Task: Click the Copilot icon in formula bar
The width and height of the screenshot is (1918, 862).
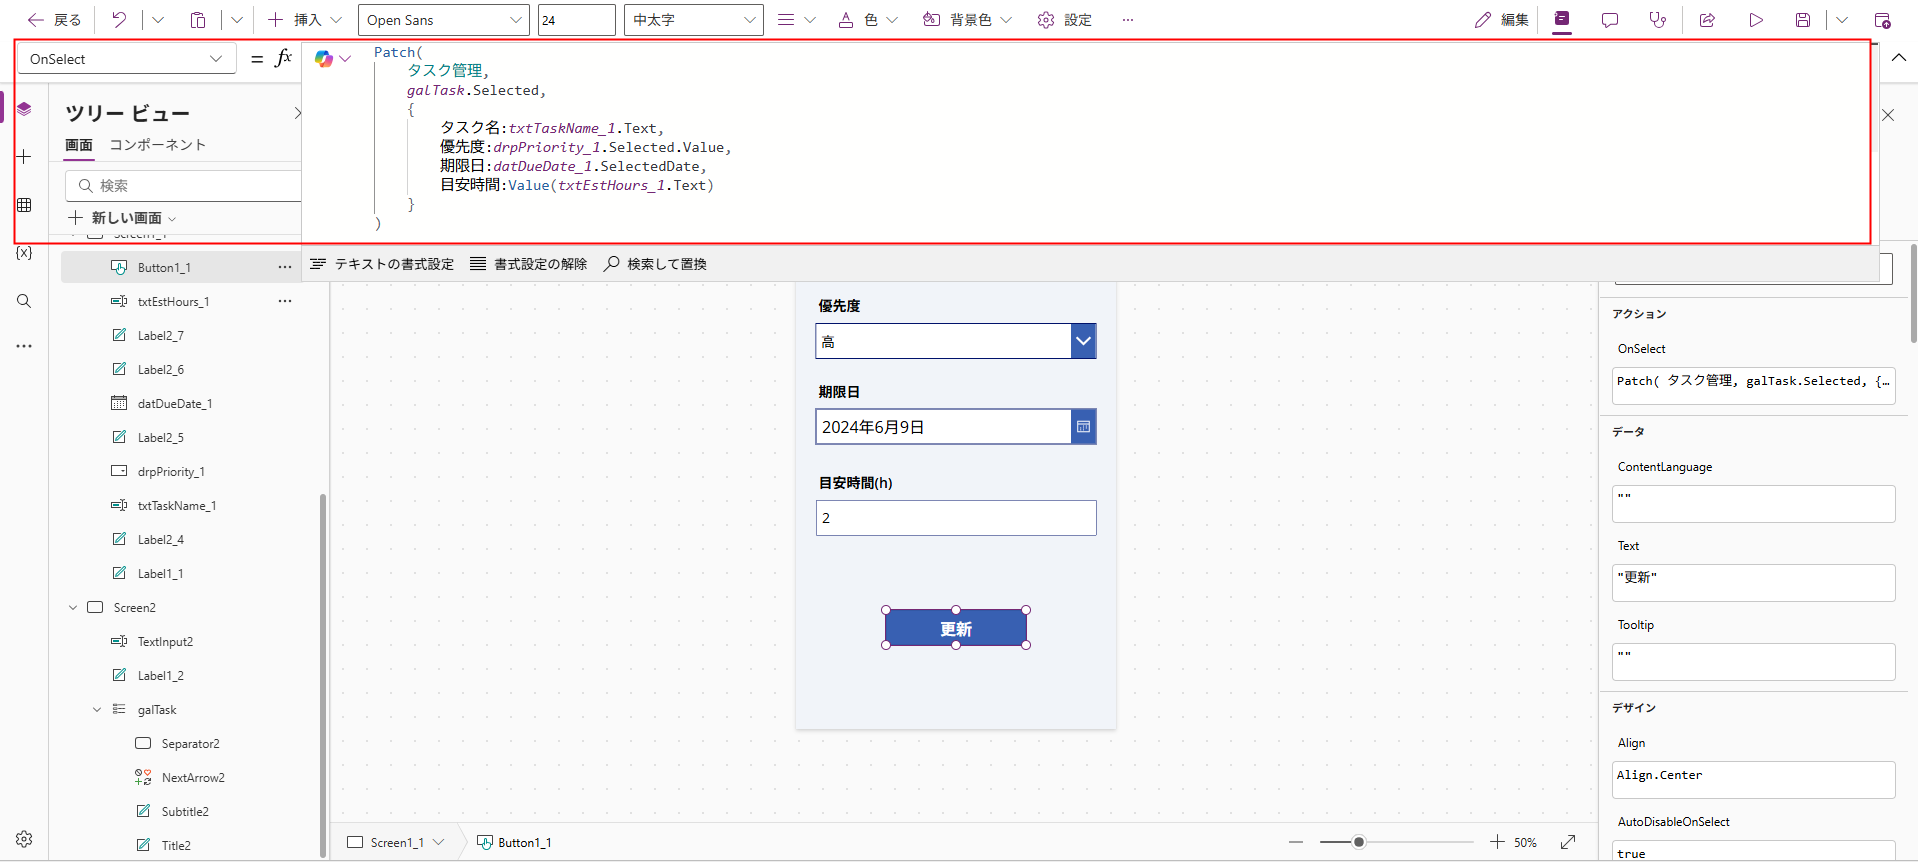Action: pyautogui.click(x=323, y=59)
